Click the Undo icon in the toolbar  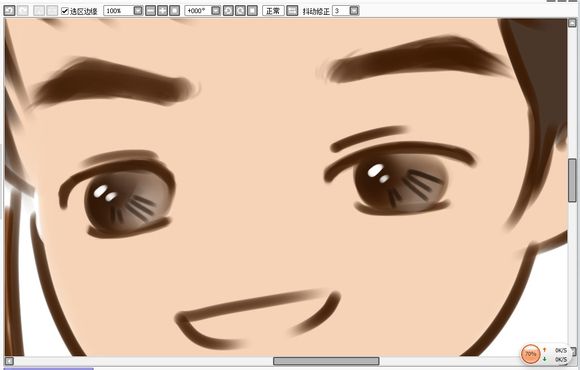[9, 10]
